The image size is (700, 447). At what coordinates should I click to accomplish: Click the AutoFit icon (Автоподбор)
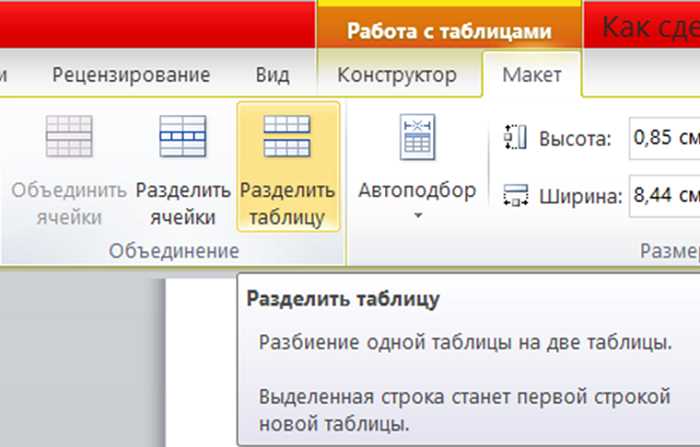click(417, 137)
